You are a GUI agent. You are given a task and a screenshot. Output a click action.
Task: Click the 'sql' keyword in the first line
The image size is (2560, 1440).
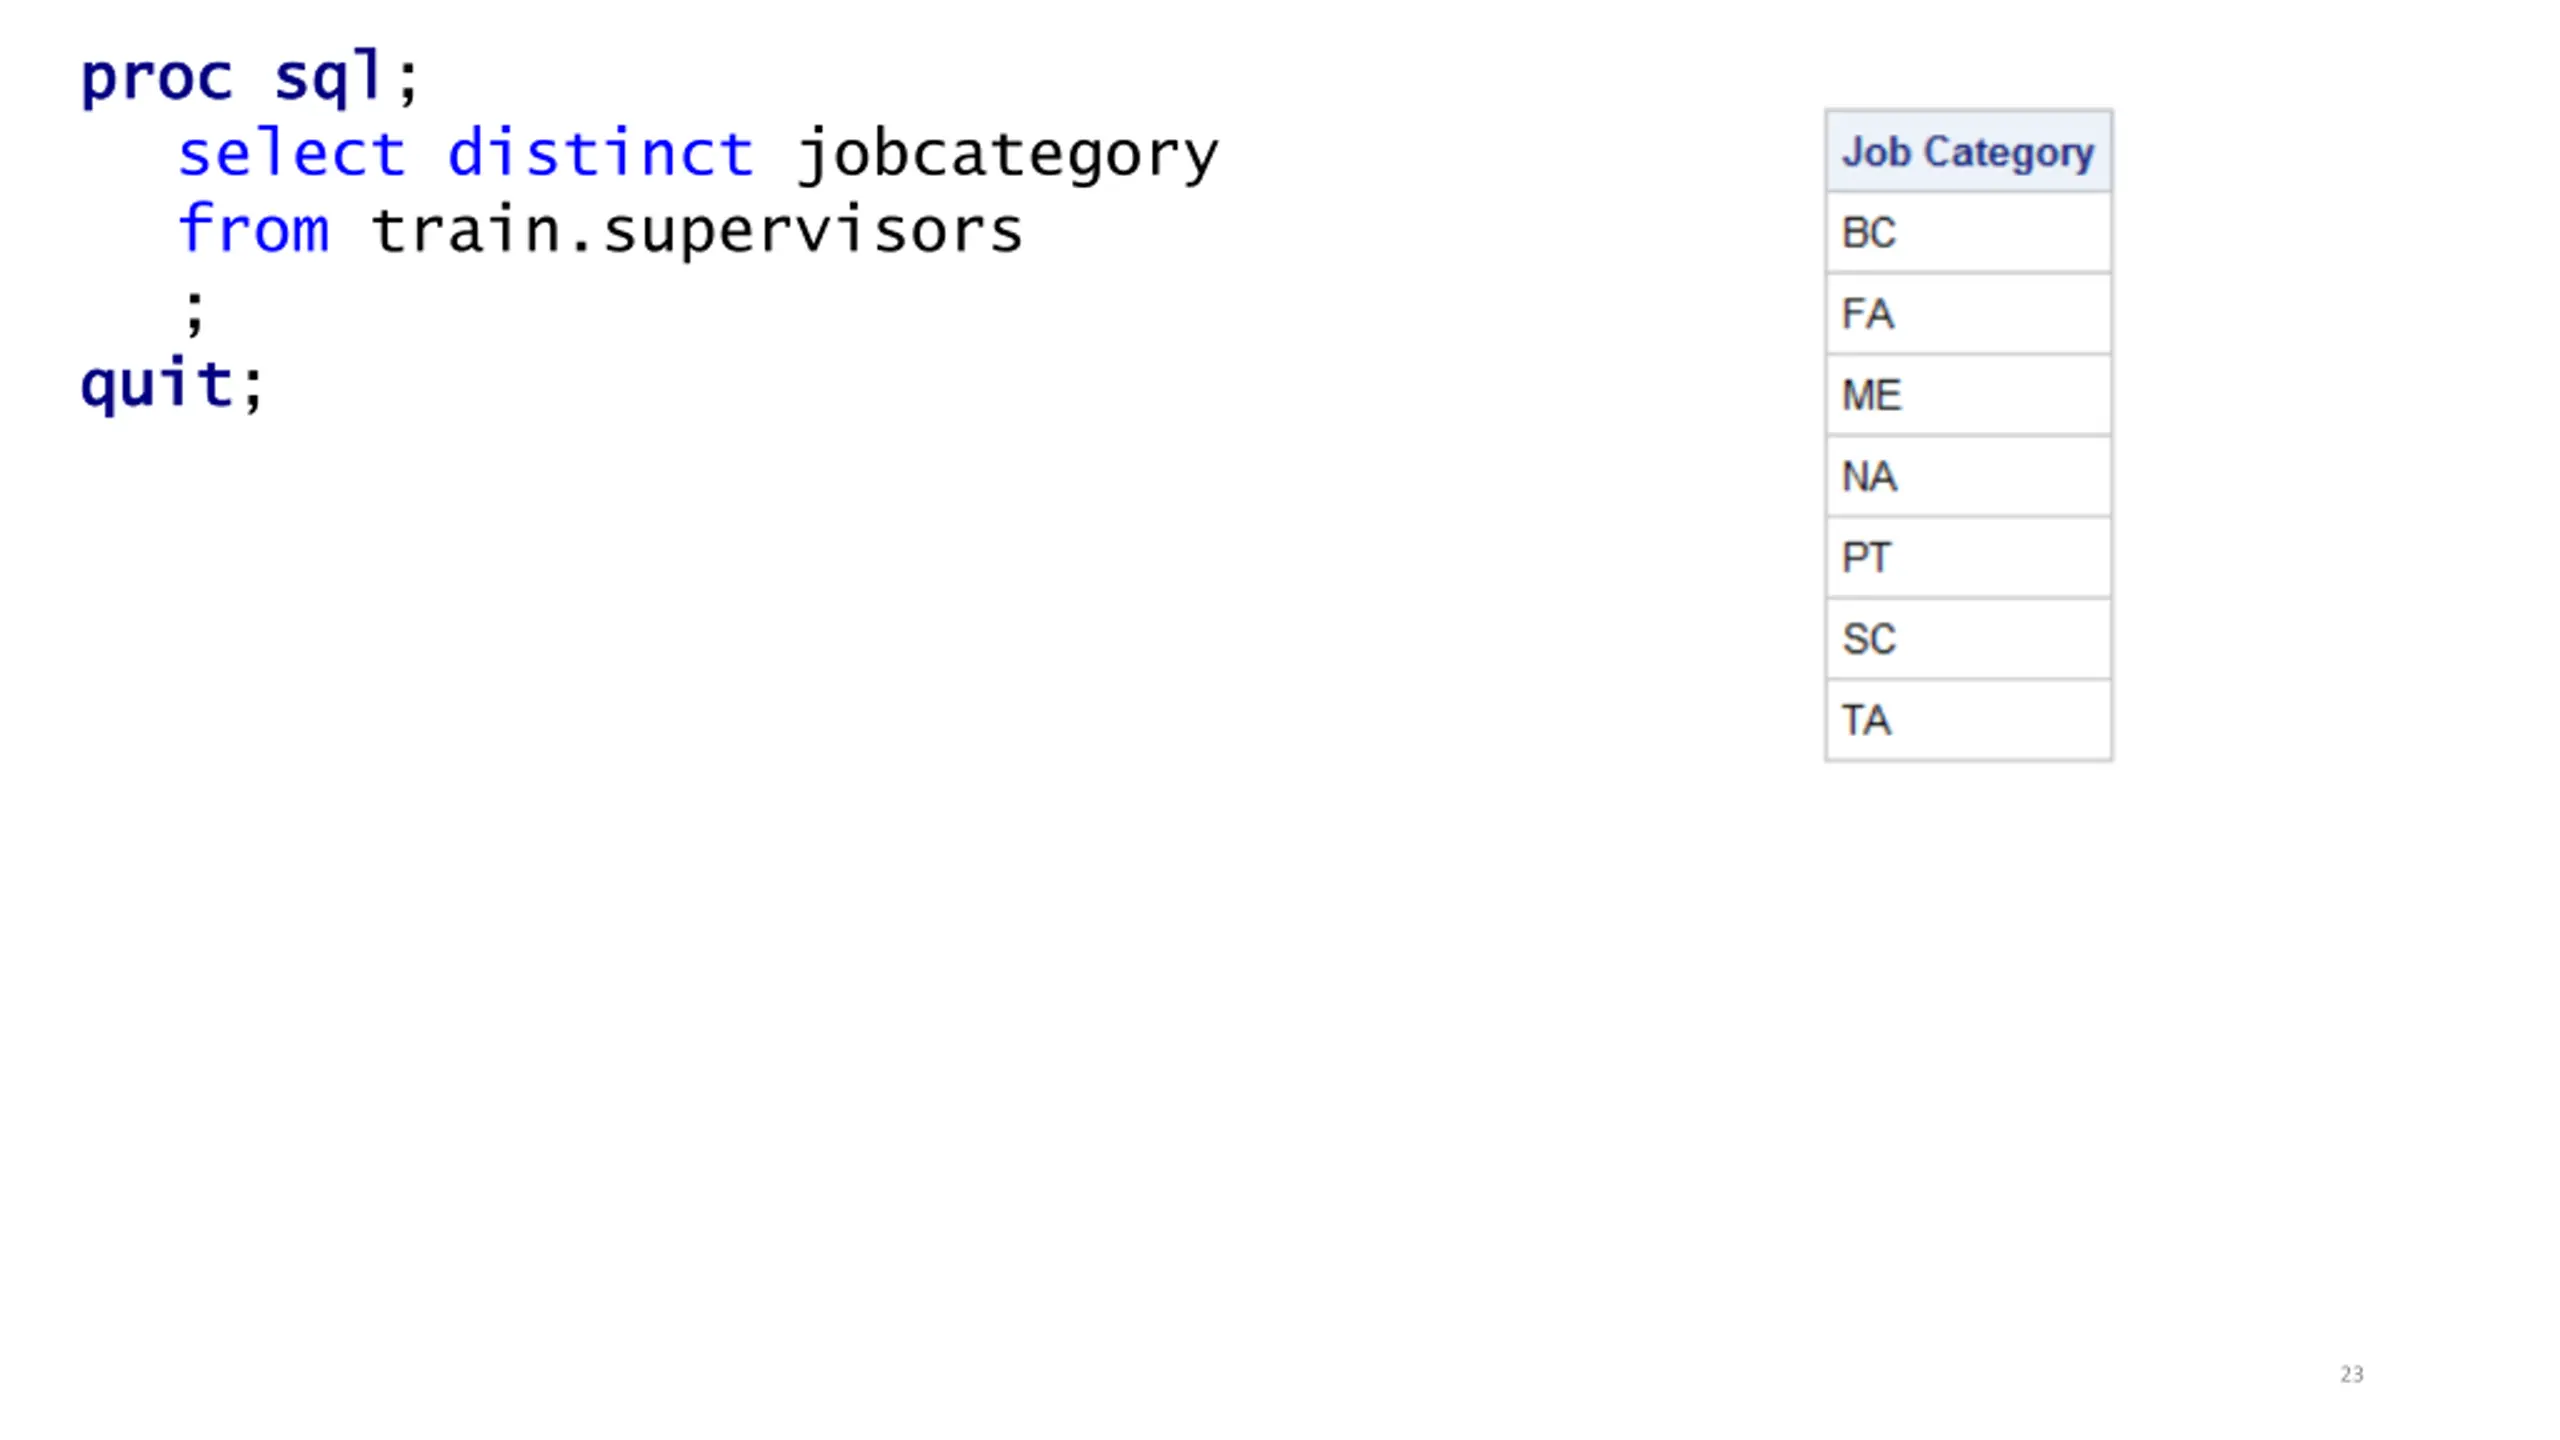328,76
